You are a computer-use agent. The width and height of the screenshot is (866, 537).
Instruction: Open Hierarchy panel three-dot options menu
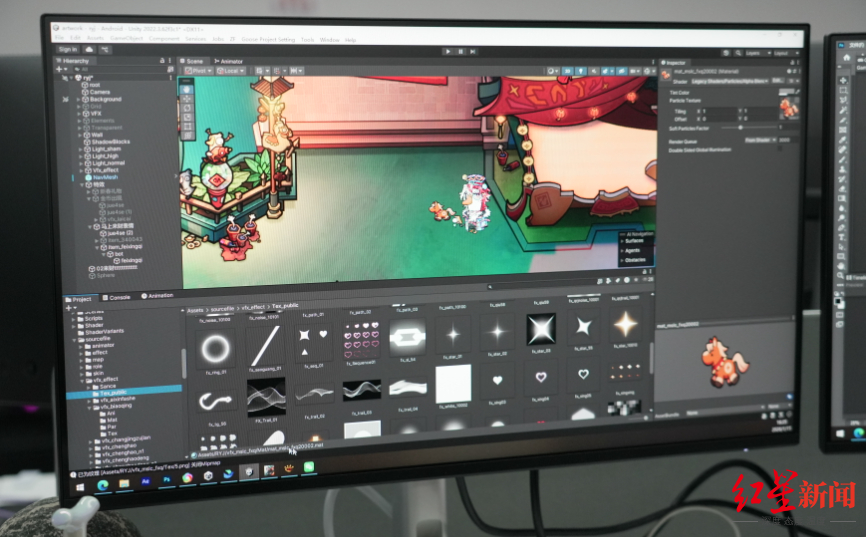pos(170,61)
